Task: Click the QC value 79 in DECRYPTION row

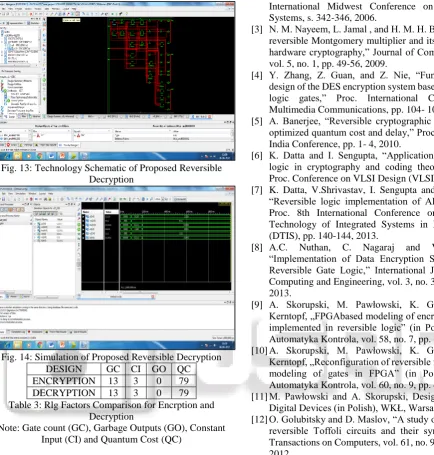Action: [x=184, y=393]
